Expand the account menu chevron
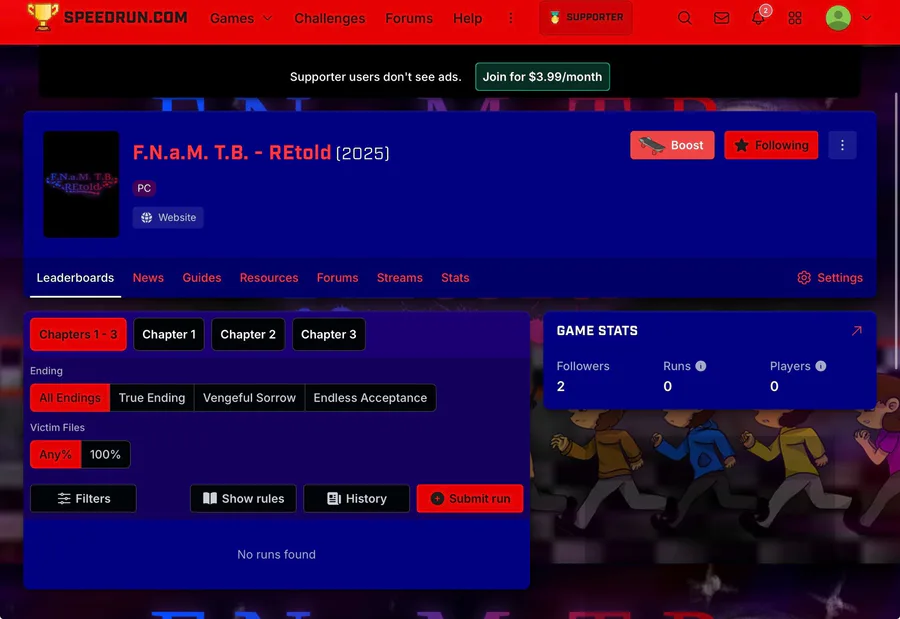 pos(867,18)
